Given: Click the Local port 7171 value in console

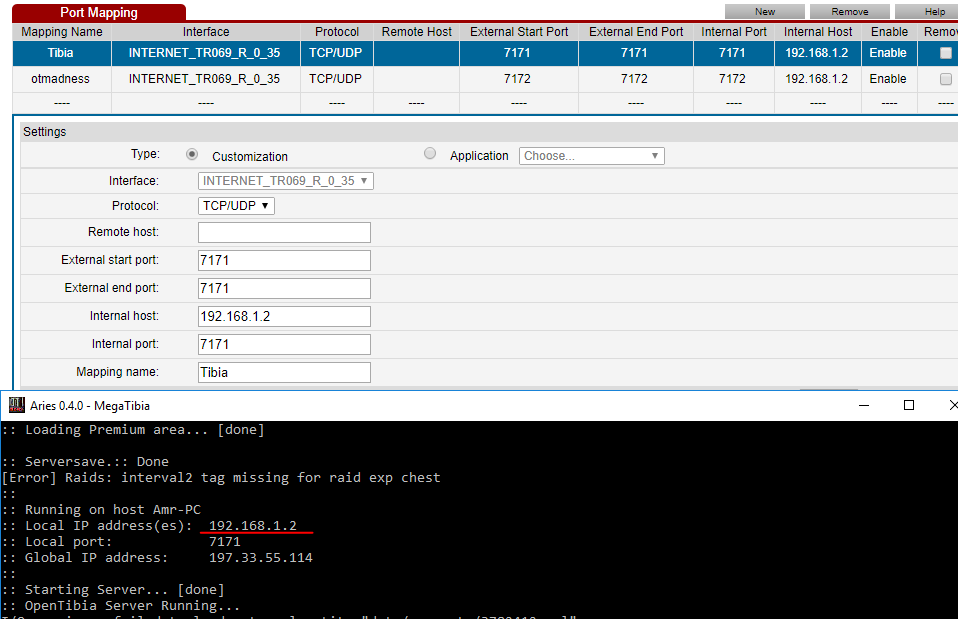Looking at the screenshot, I should [225, 541].
